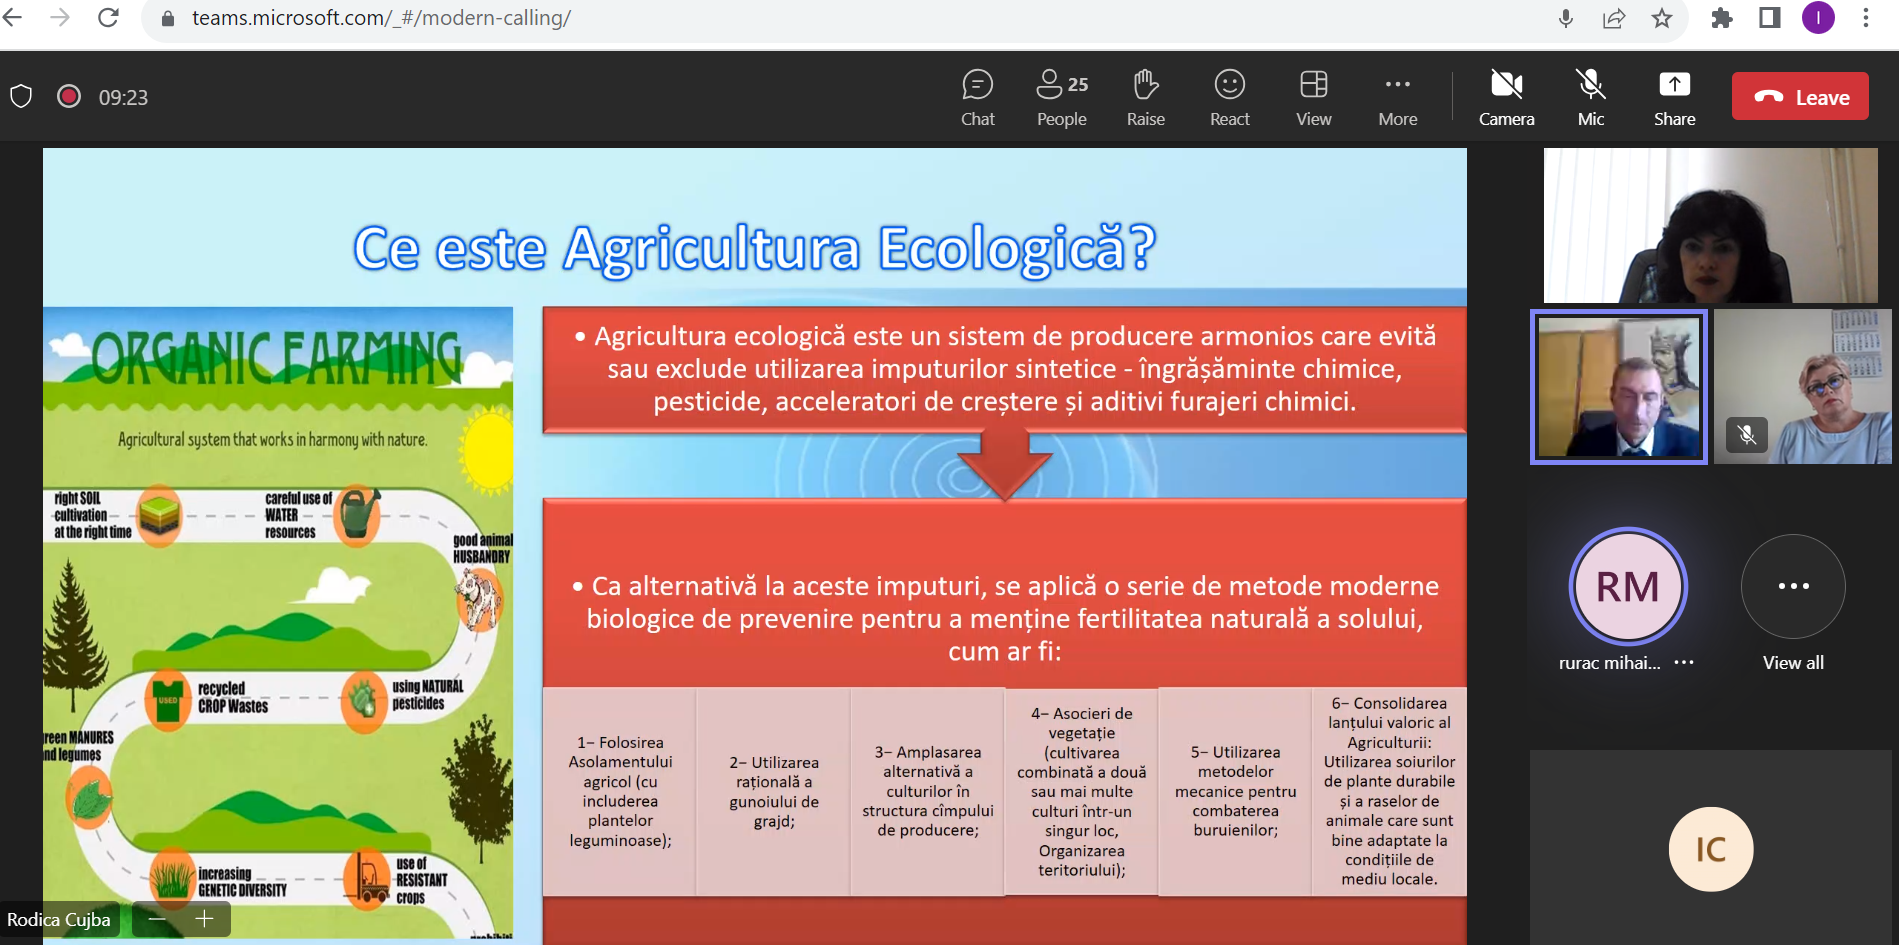1899x945 pixels.
Task: Open options for rurac mihai participant
Action: [1684, 663]
